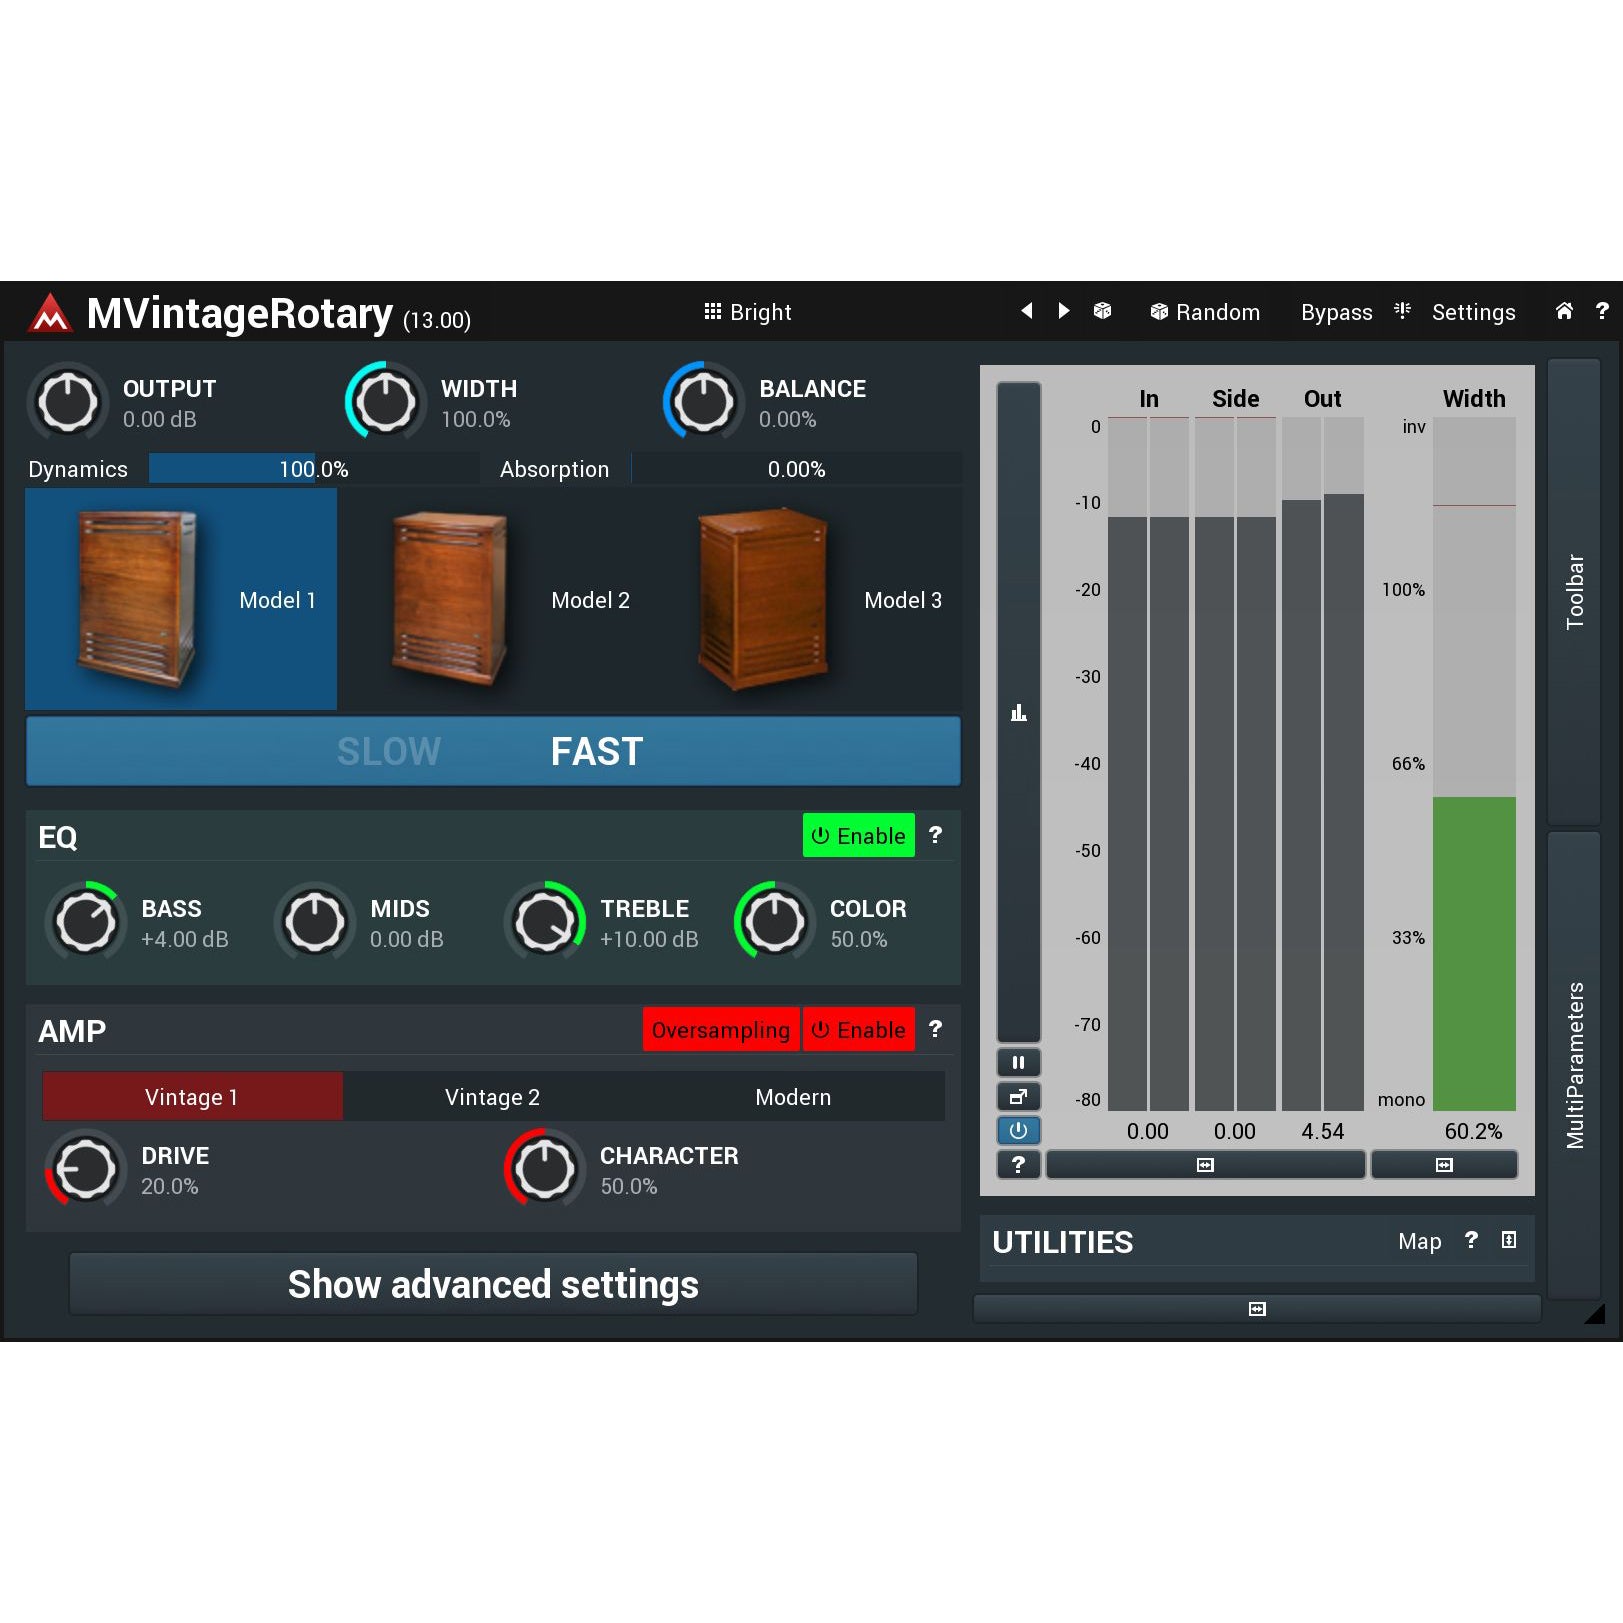Select the Model 2 cabinet thumbnail
Screen dimensions: 1623x1623
coord(492,600)
